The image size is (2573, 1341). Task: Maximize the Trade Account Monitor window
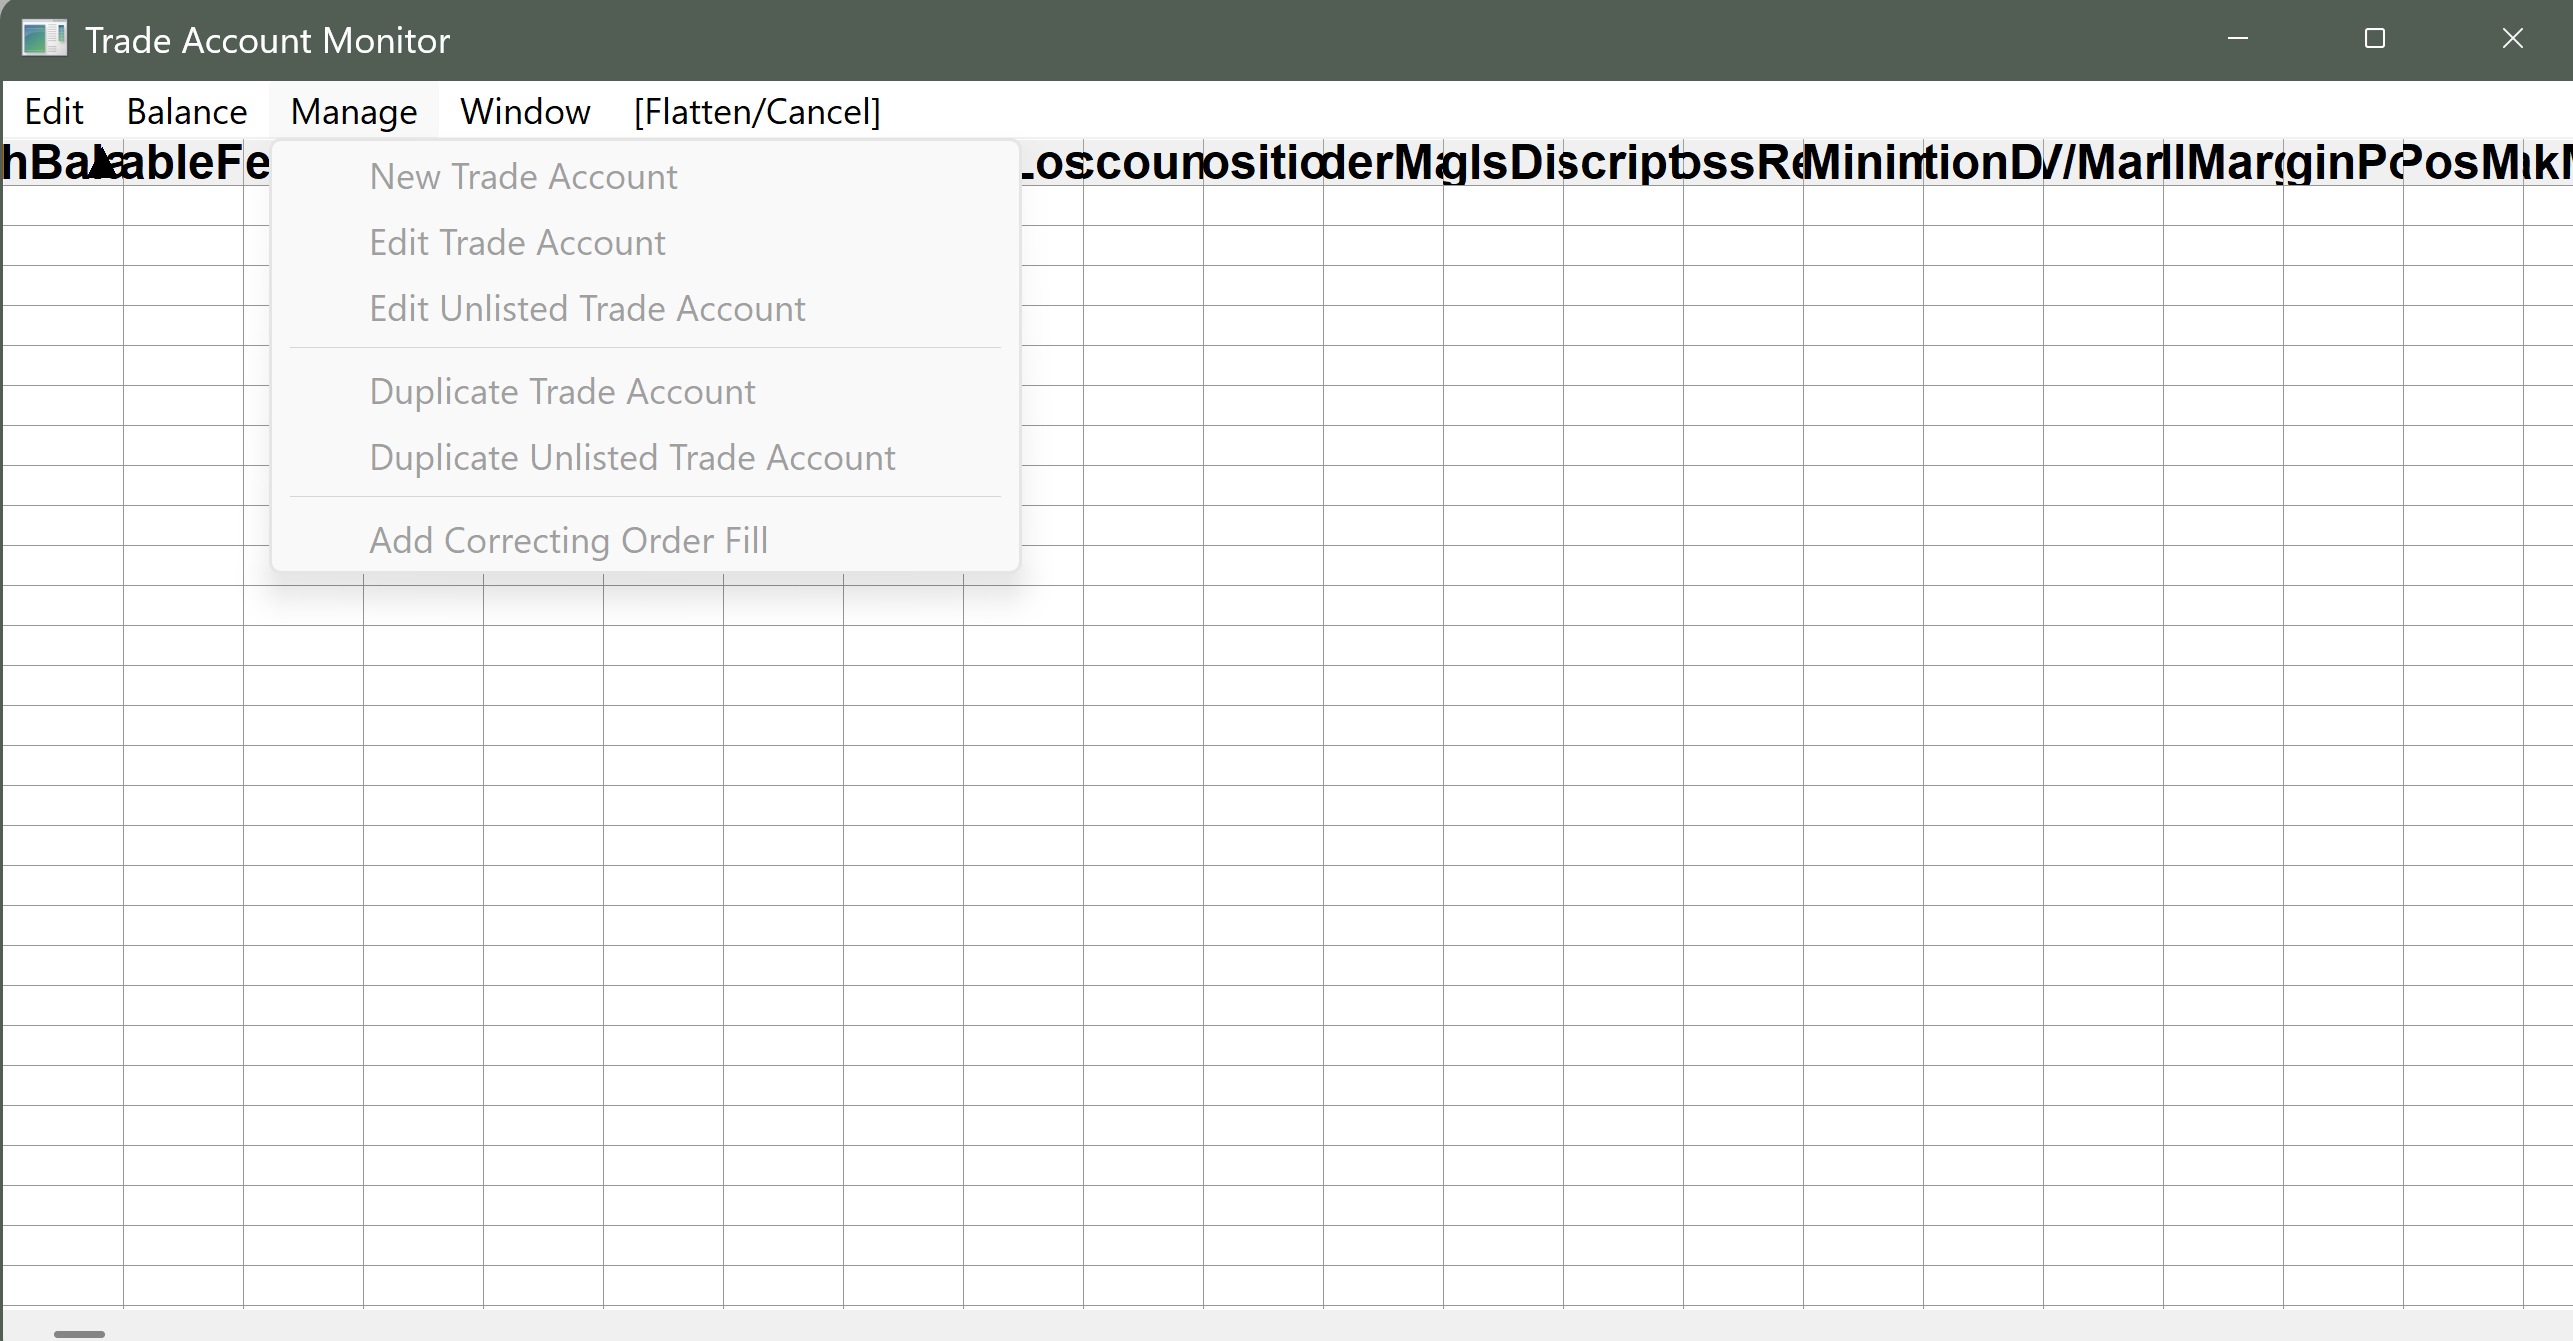click(x=2375, y=39)
